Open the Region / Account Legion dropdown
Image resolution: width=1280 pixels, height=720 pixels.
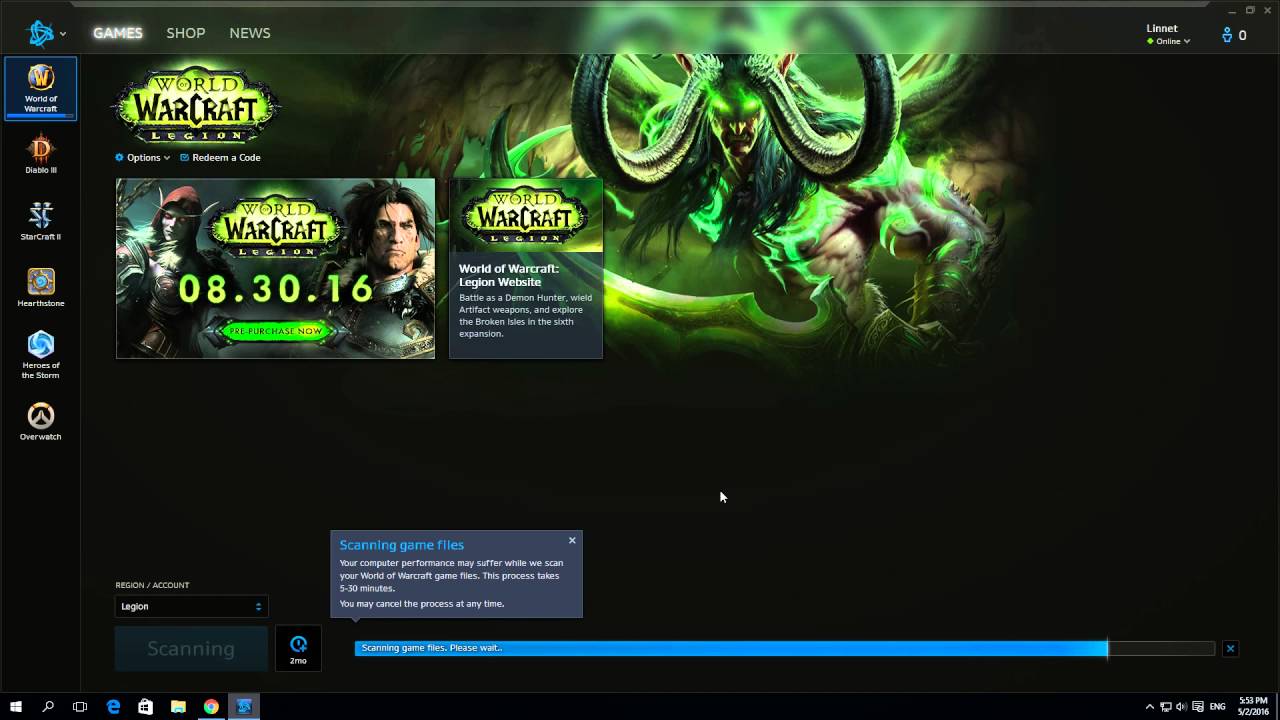pyautogui.click(x=191, y=606)
